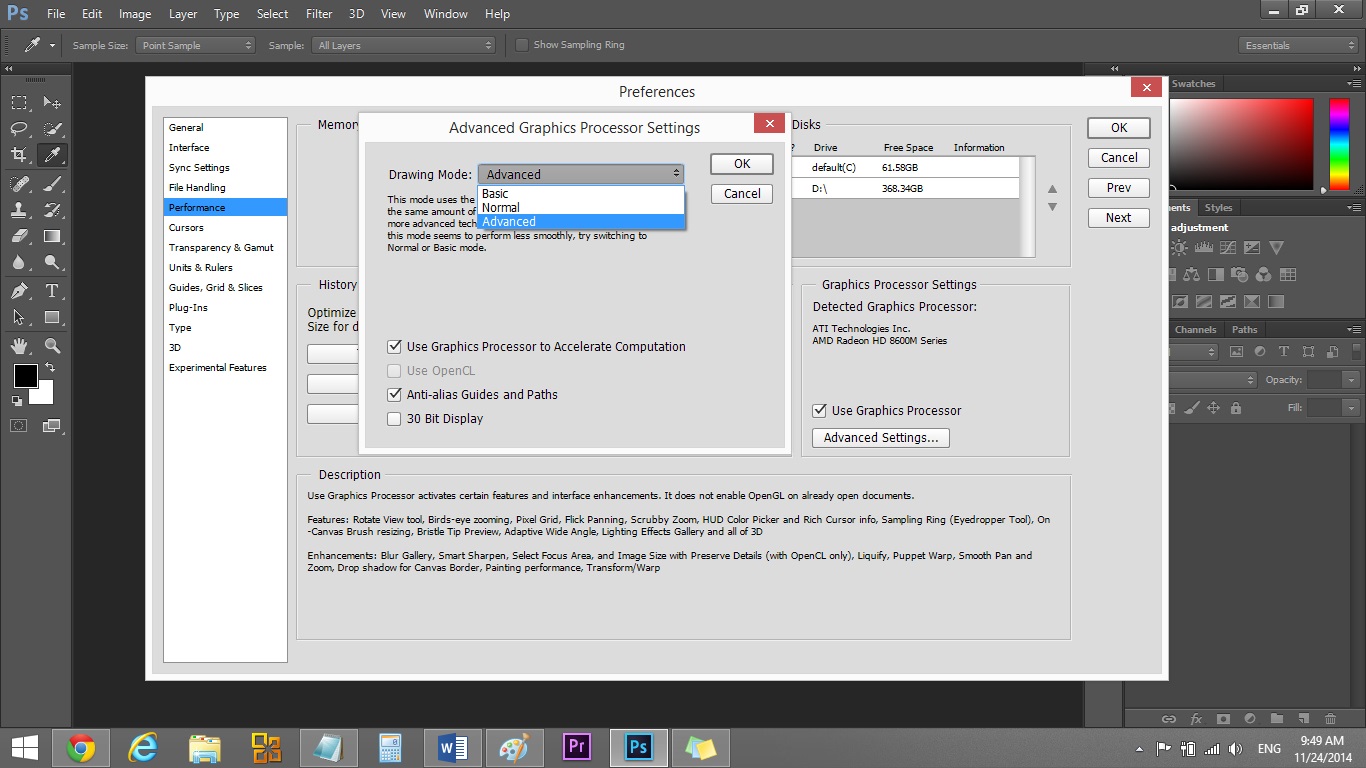
Task: Click the rainbow hue slider strip
Action: point(1338,144)
